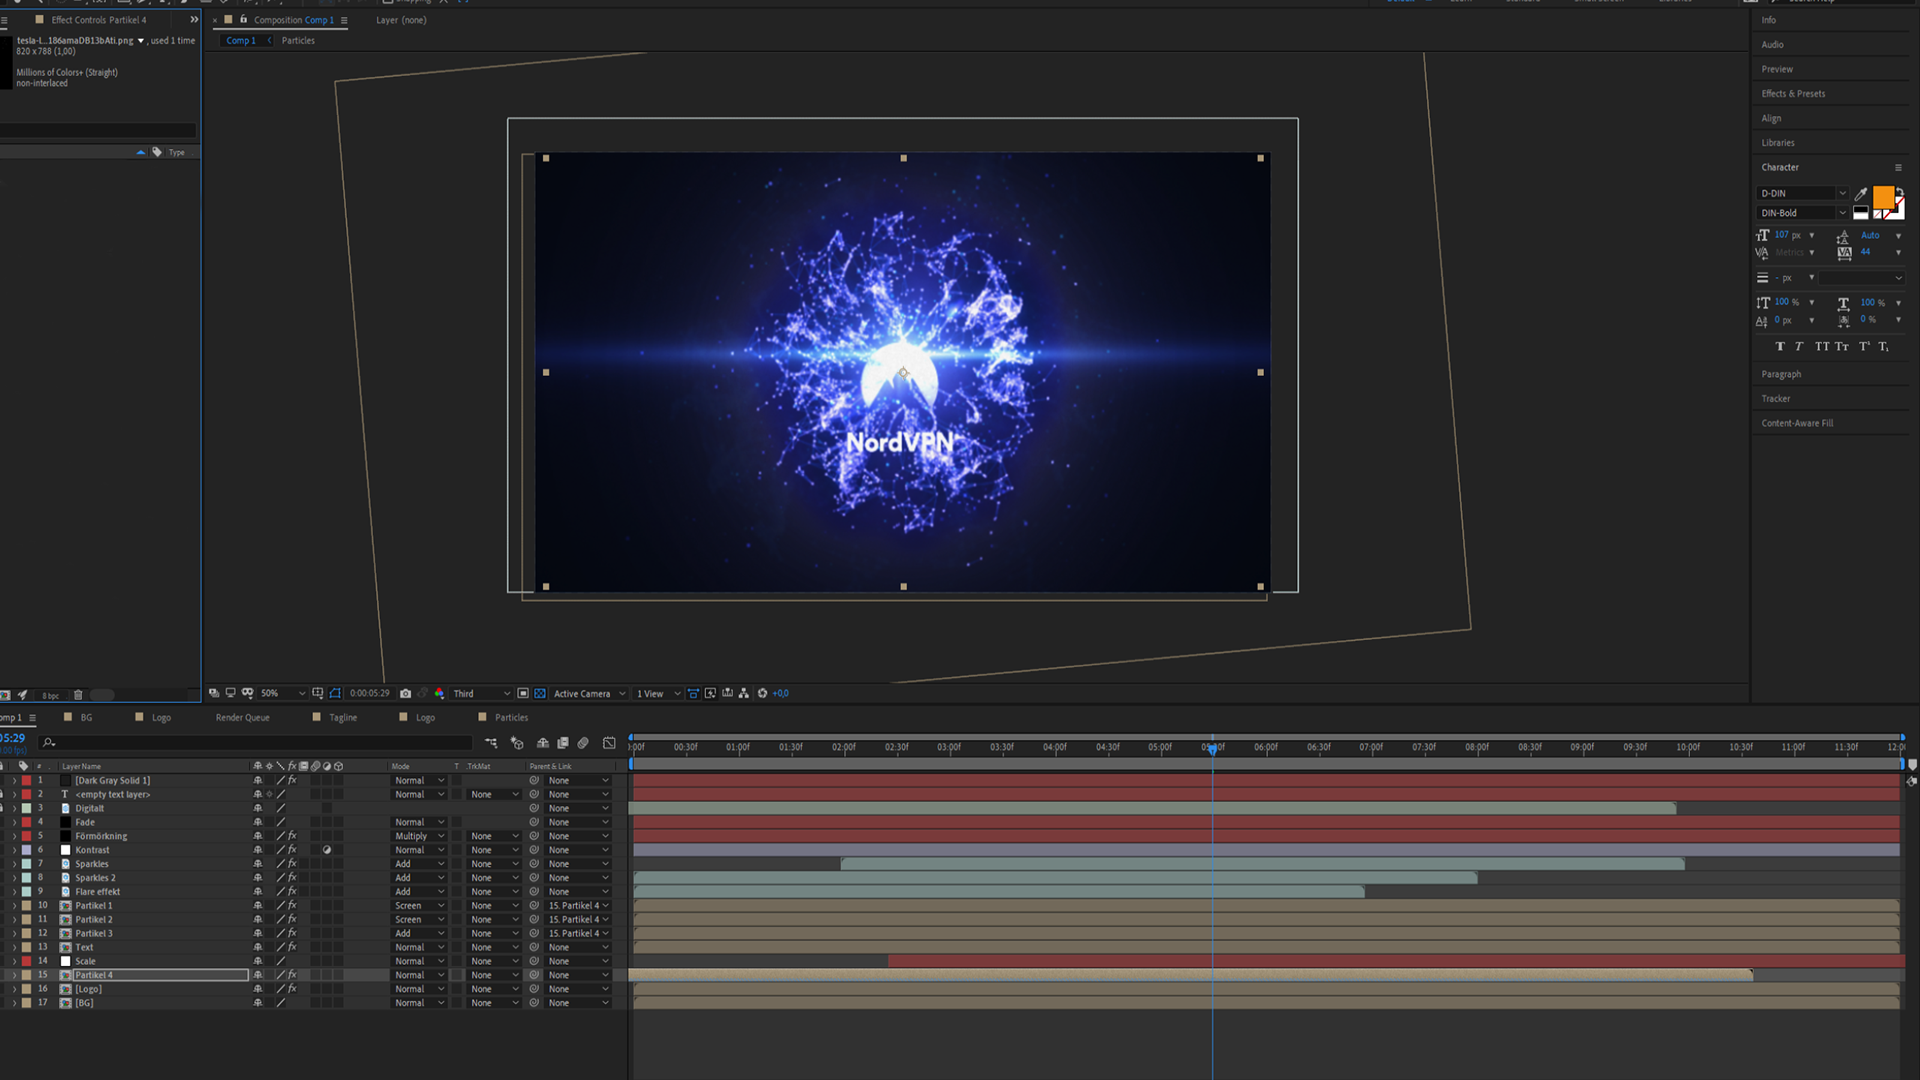Viewport: 1920px width, 1080px height.
Task: Open the Content-Aware Fill panel
Action: click(1797, 423)
